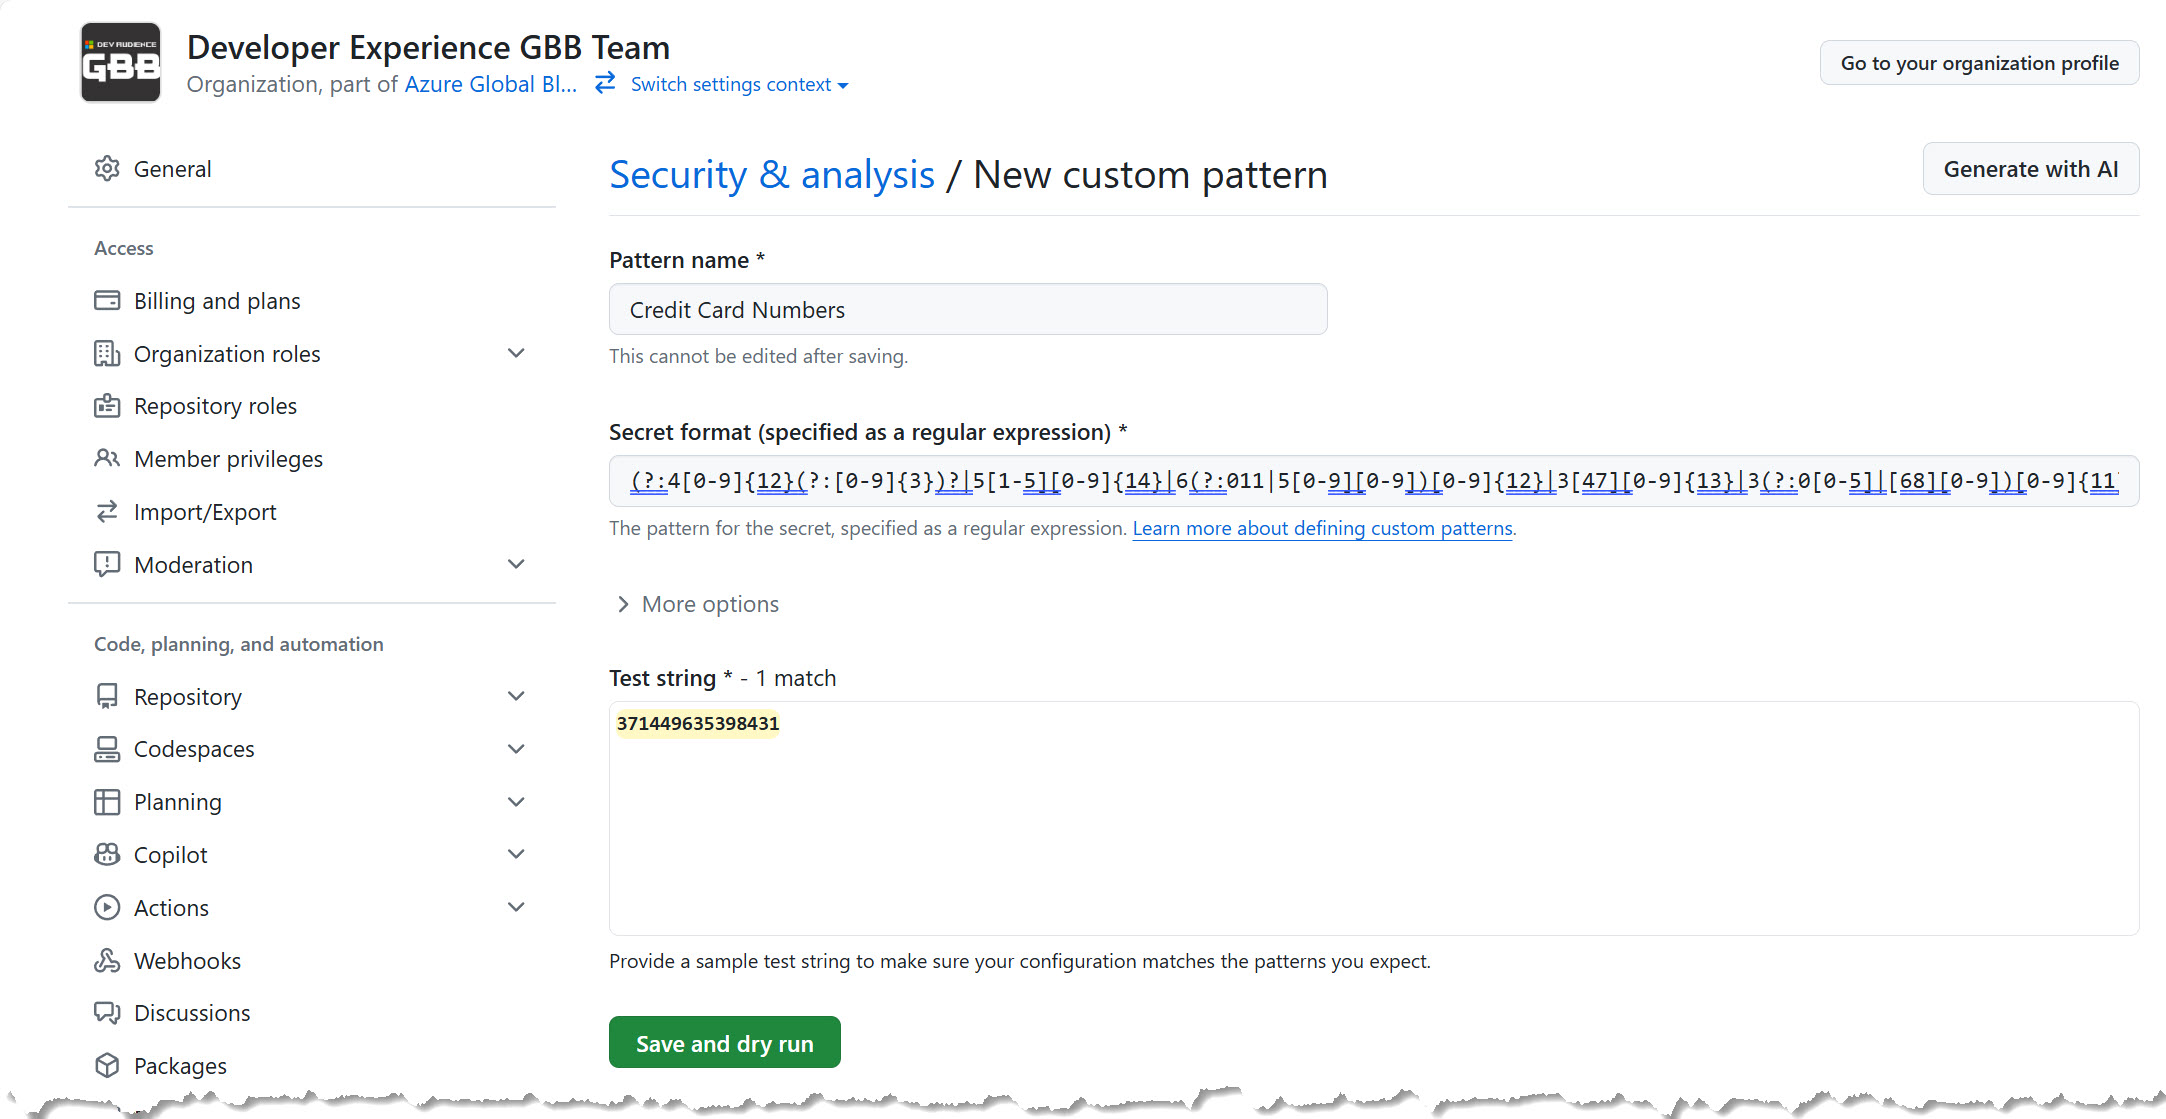Image resolution: width=2166 pixels, height=1119 pixels.
Task: Open Learn more about defining custom patterns
Action: 1322,528
